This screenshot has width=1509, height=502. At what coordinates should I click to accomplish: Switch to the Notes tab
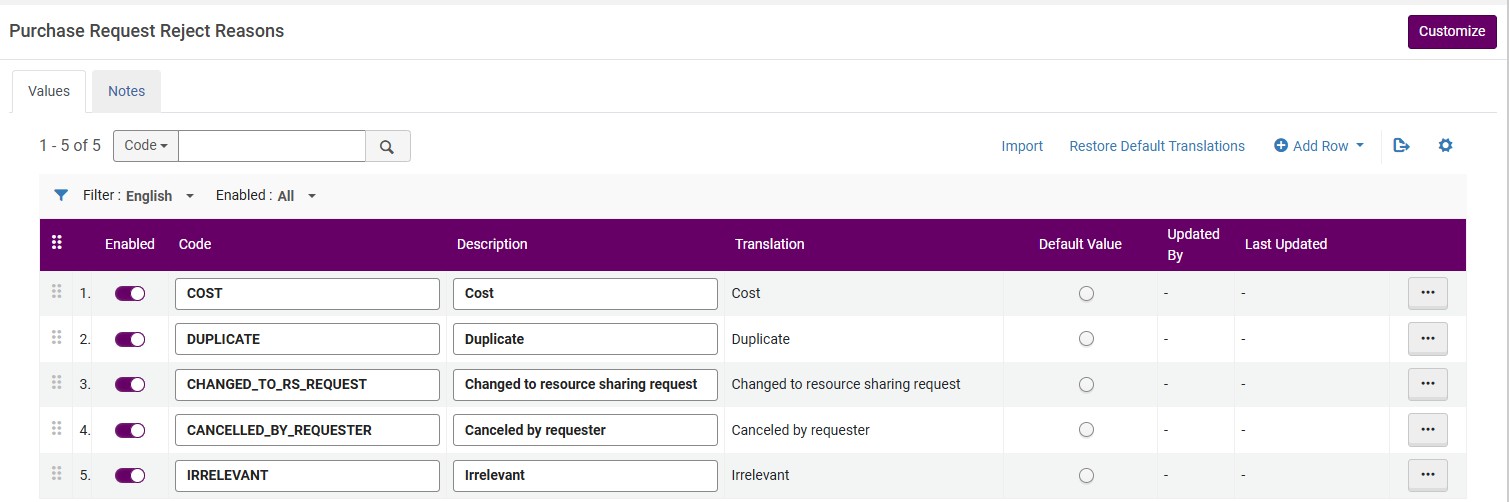tap(127, 91)
